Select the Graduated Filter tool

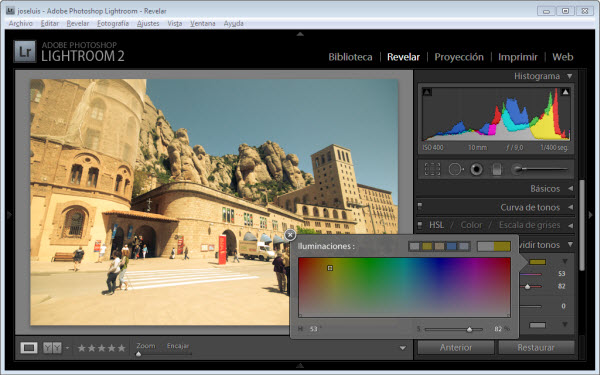pos(497,169)
